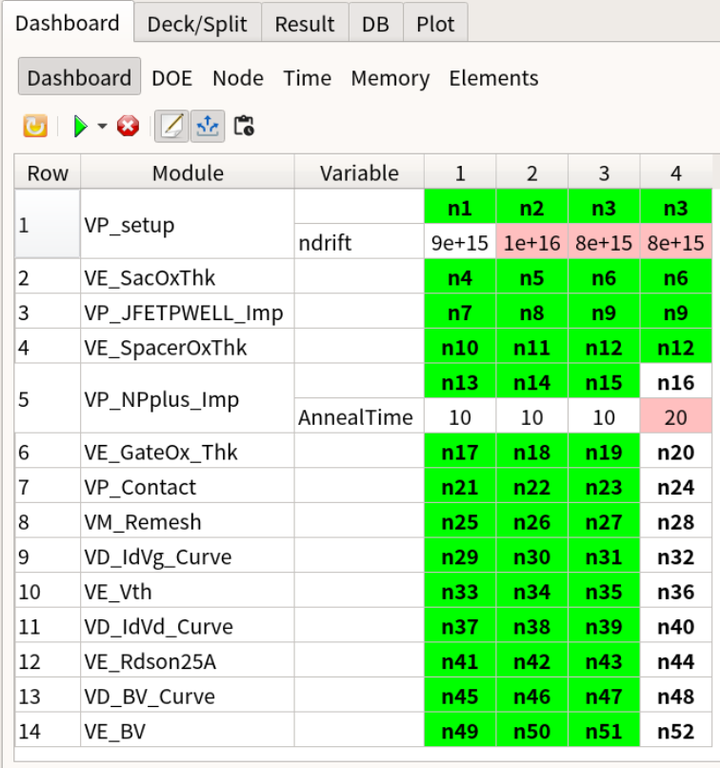720x768 pixels.
Task: Click the clipboard clock icon
Action: [x=243, y=126]
